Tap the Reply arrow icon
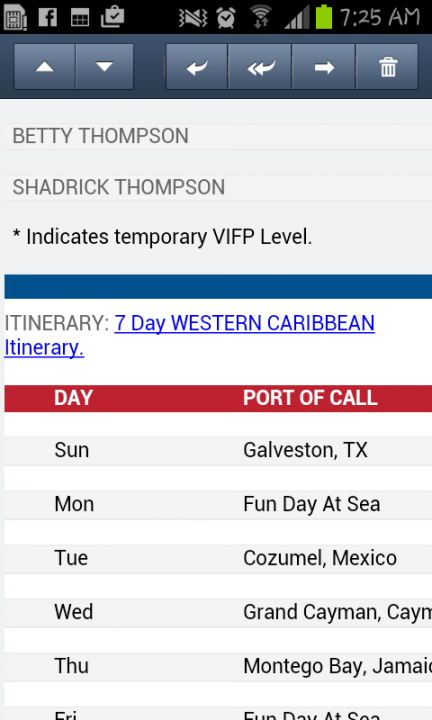432x720 pixels. [197, 67]
